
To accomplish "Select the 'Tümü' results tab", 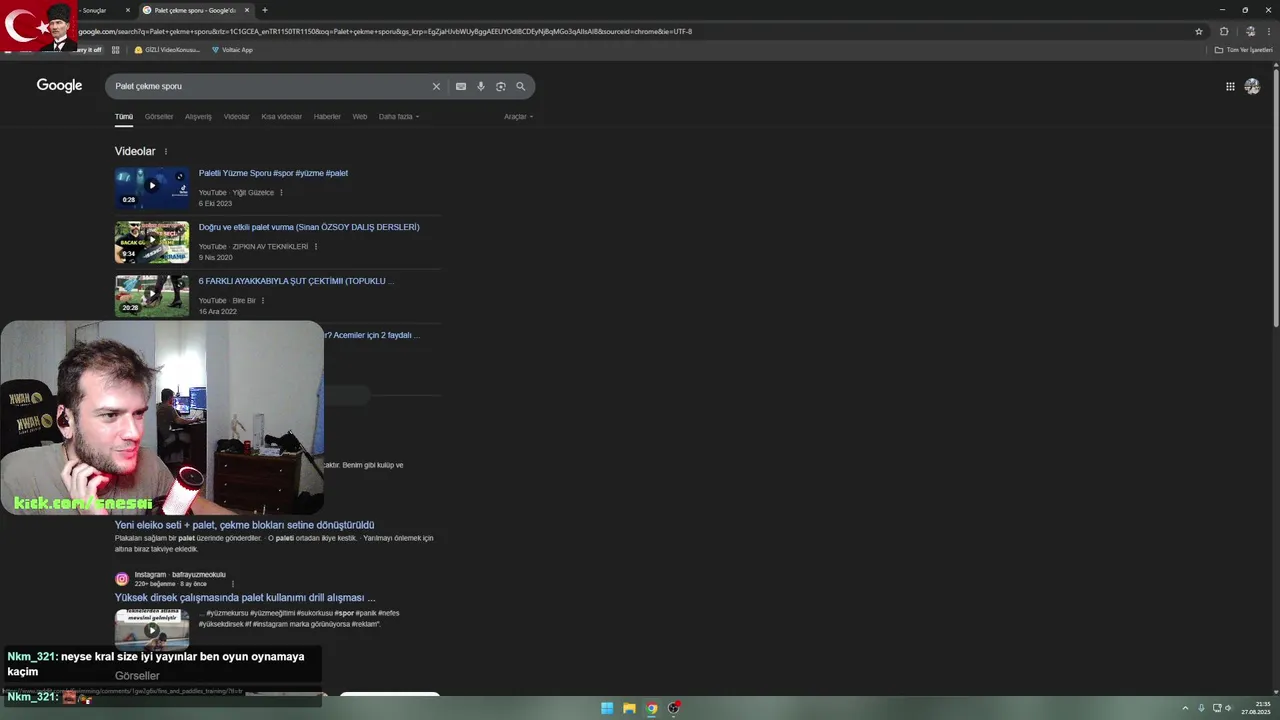I will [x=124, y=117].
